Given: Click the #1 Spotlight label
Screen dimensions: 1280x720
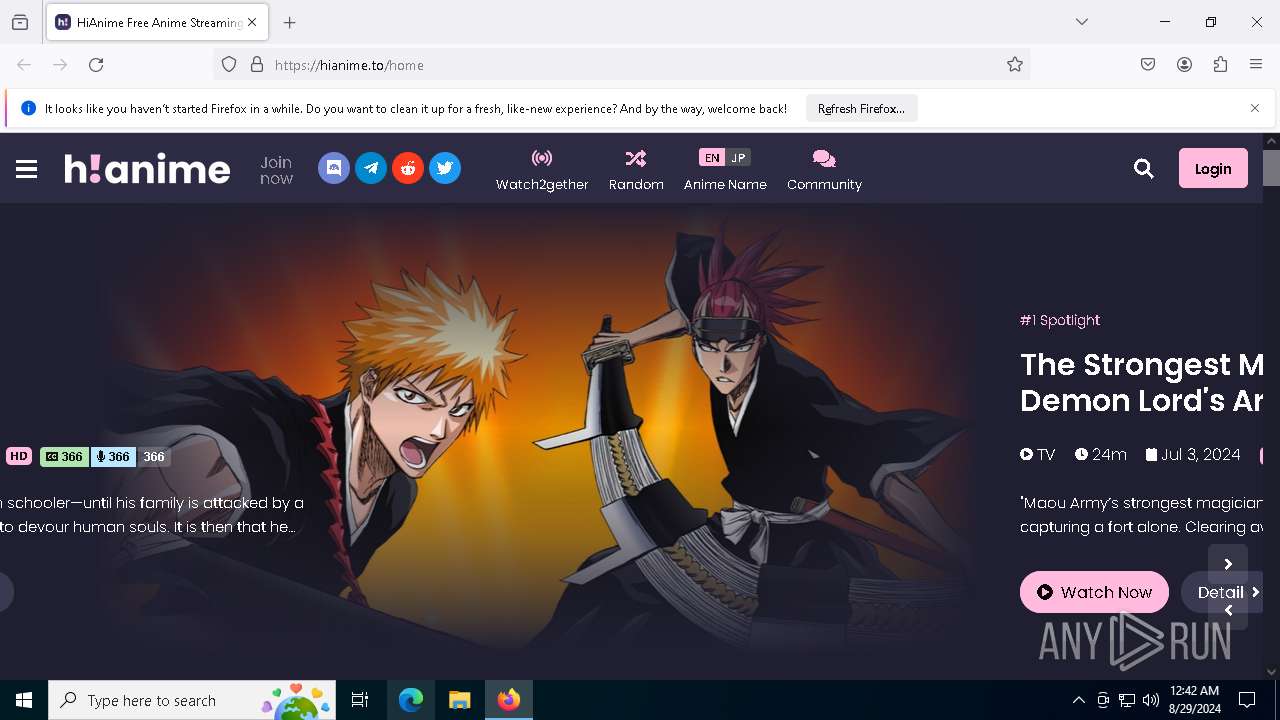Looking at the screenshot, I should point(1060,320).
